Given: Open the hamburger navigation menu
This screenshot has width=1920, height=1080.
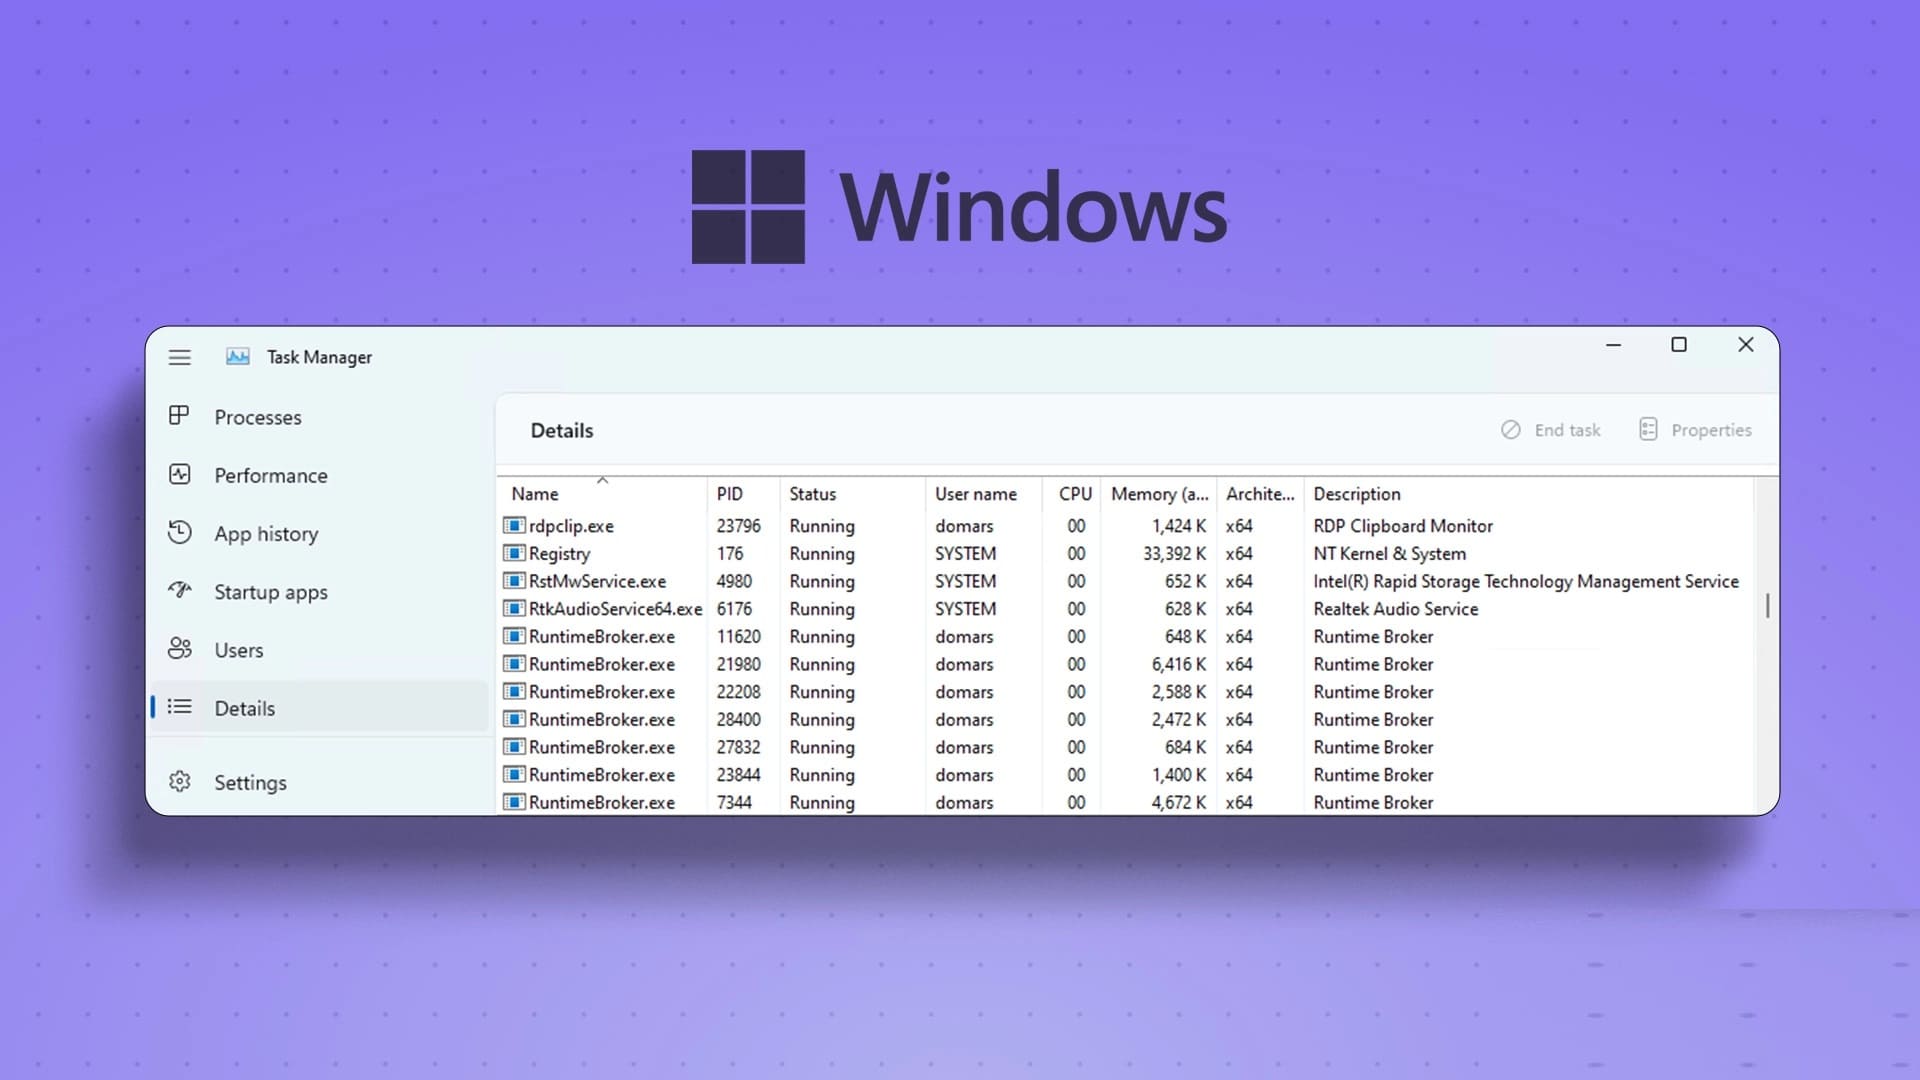Looking at the screenshot, I should [179, 357].
